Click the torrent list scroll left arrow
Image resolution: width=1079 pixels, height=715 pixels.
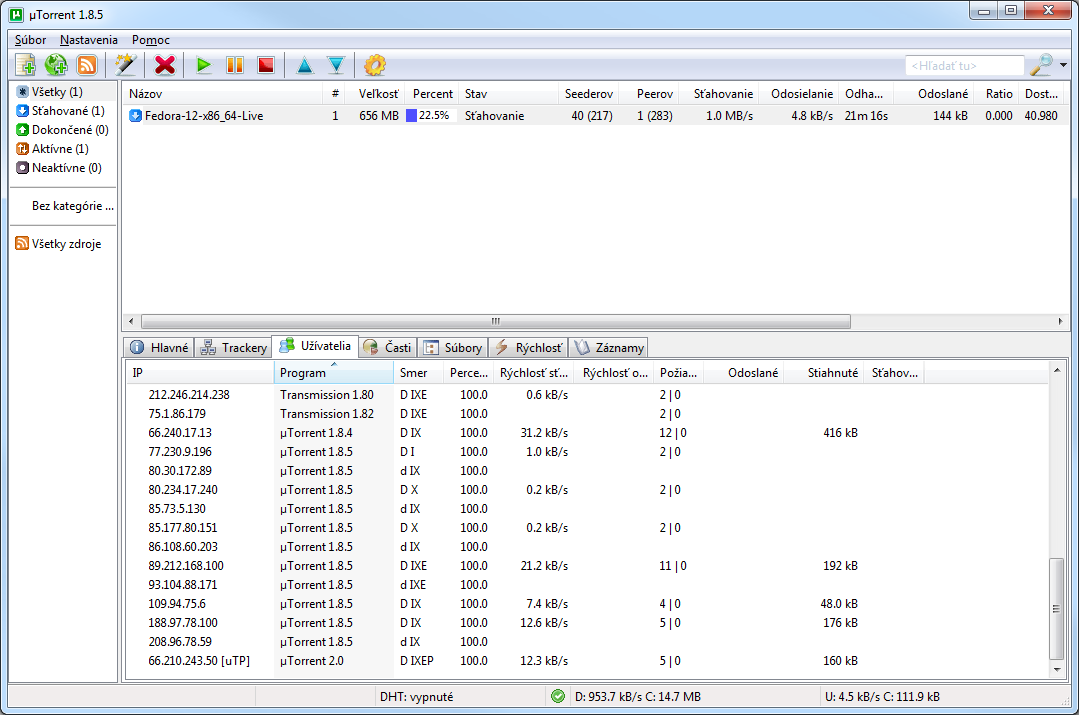tap(131, 321)
